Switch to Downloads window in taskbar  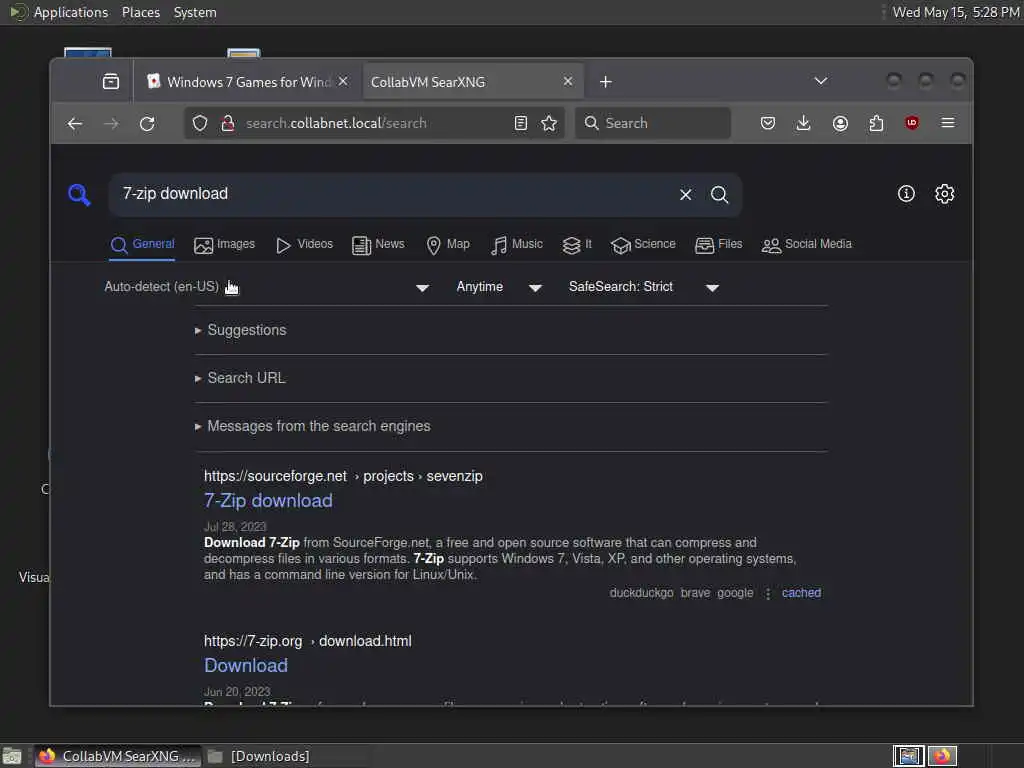(260, 756)
